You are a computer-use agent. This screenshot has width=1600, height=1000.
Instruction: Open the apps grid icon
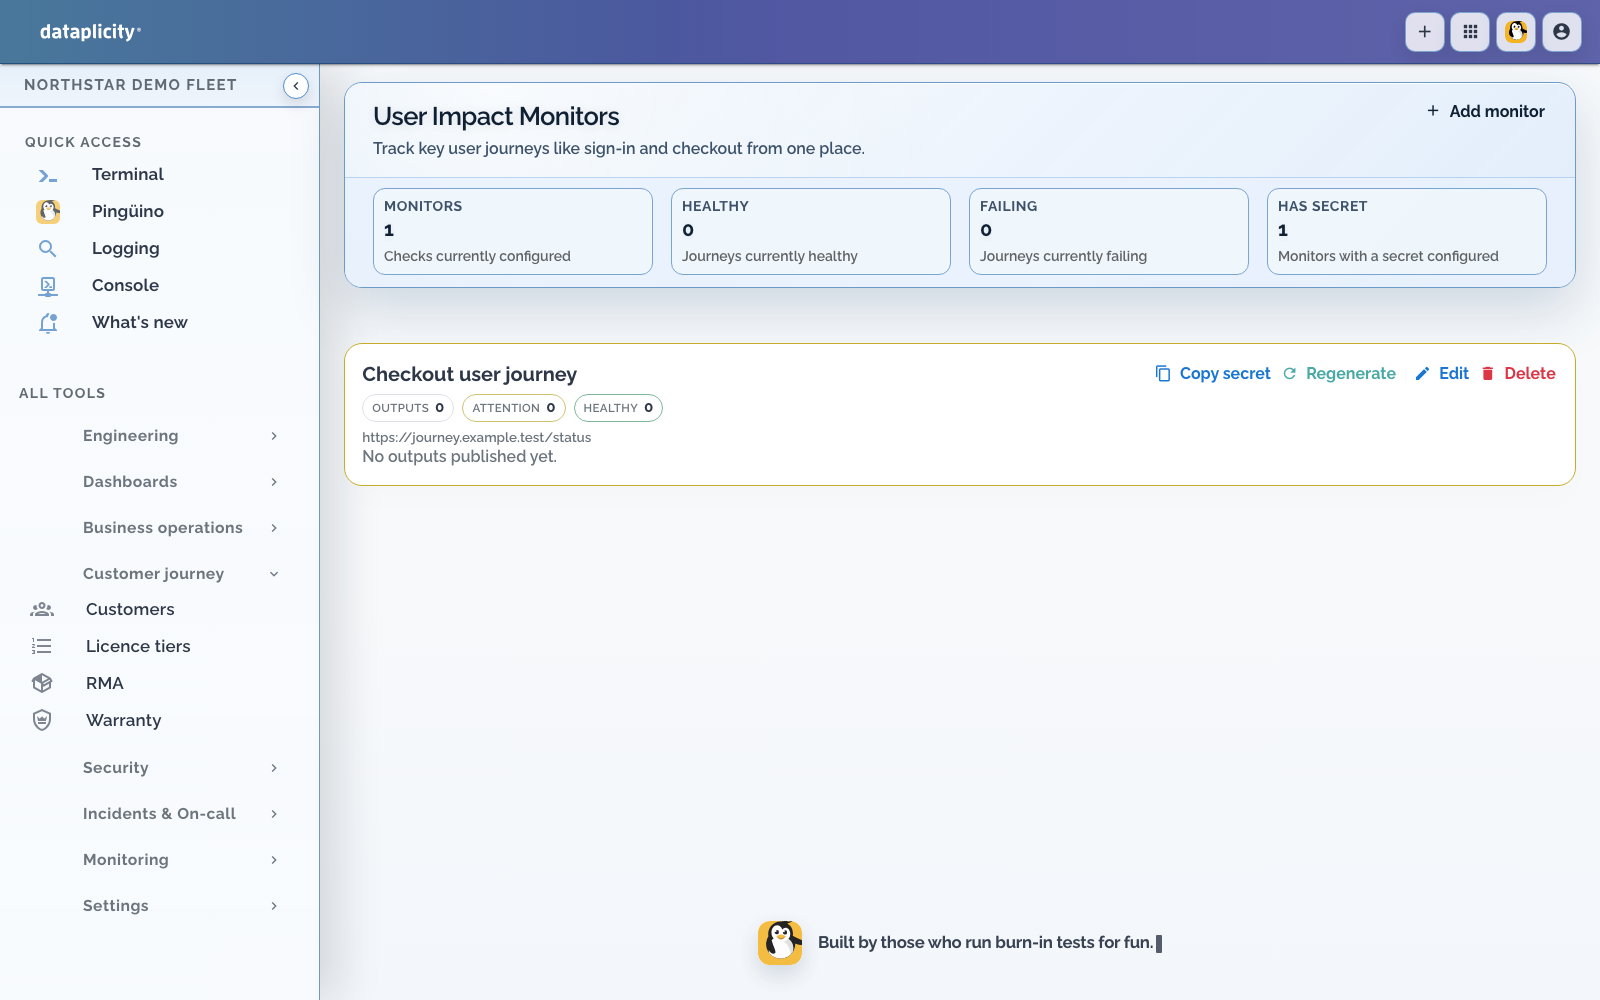point(1470,32)
